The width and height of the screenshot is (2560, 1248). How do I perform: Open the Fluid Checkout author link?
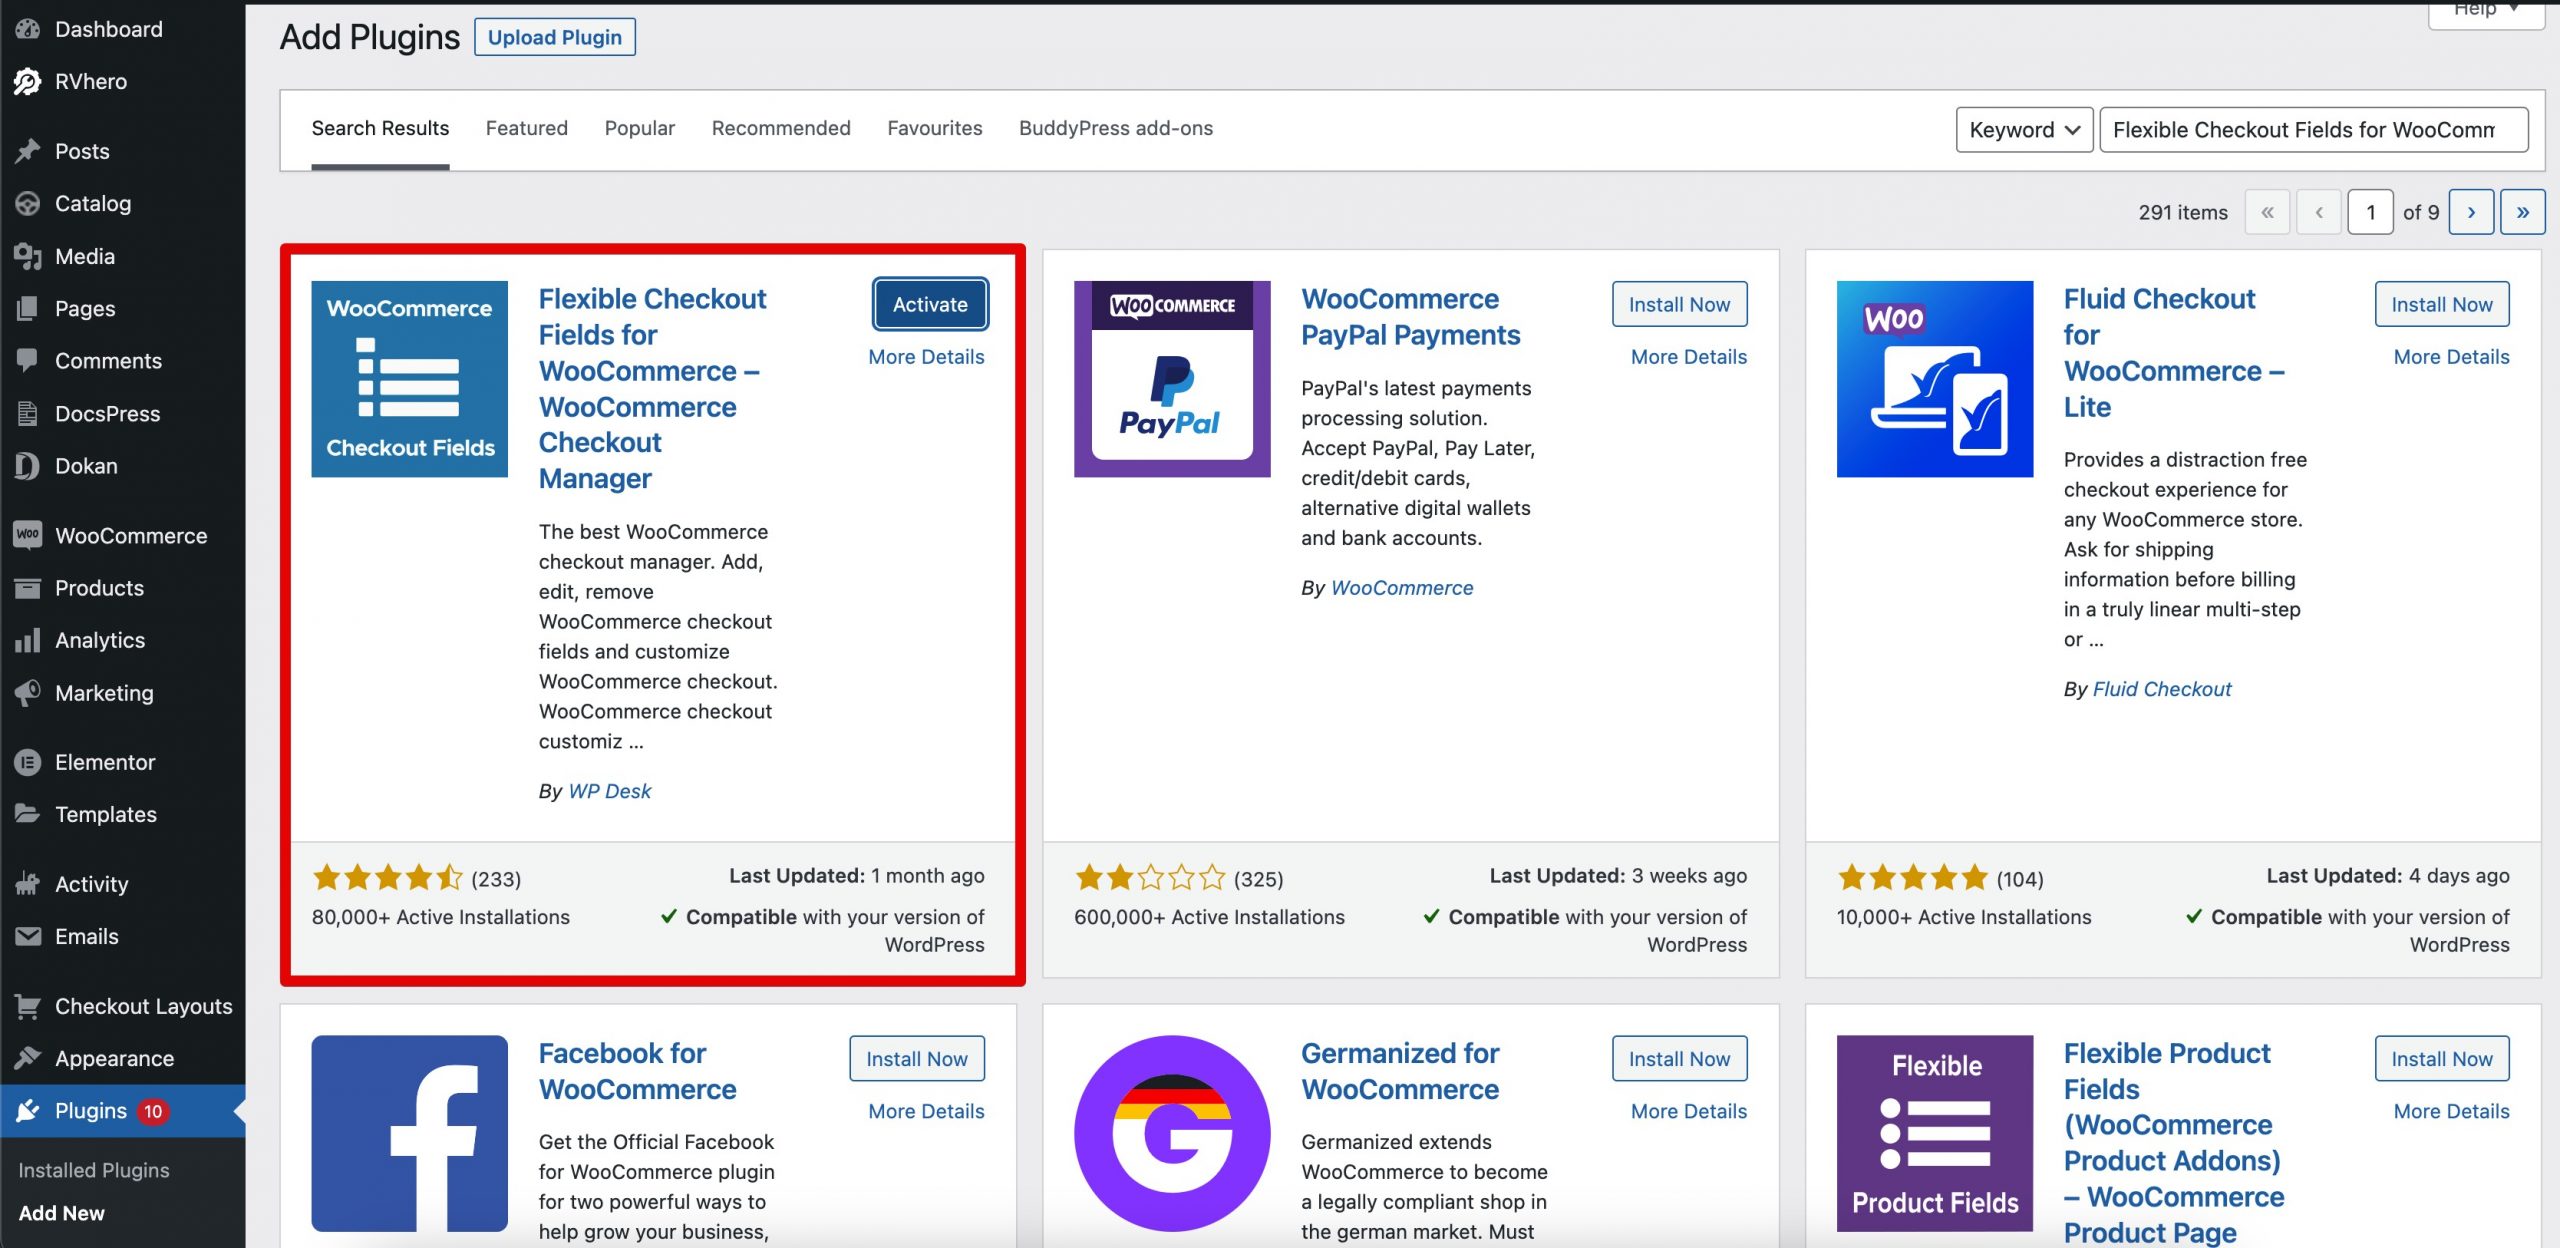click(x=2161, y=689)
